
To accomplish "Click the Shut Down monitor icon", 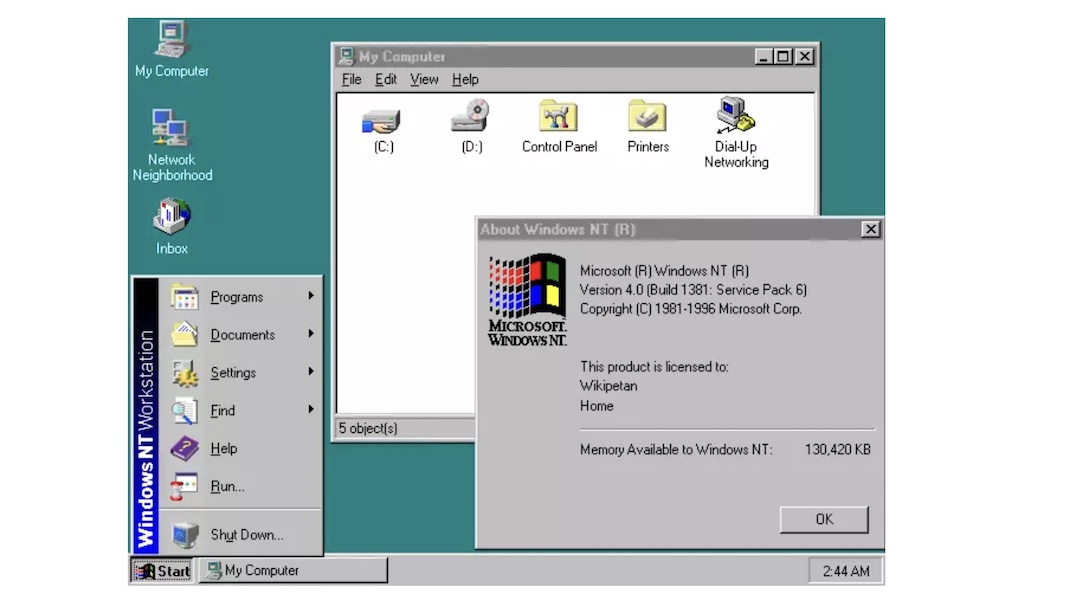I will click(x=185, y=535).
